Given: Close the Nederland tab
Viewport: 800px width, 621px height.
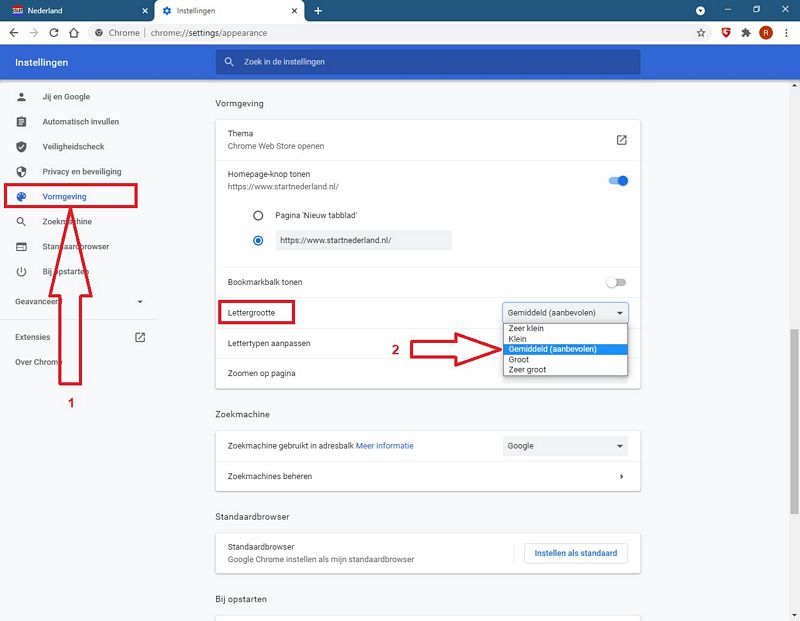Looking at the screenshot, I should [145, 11].
